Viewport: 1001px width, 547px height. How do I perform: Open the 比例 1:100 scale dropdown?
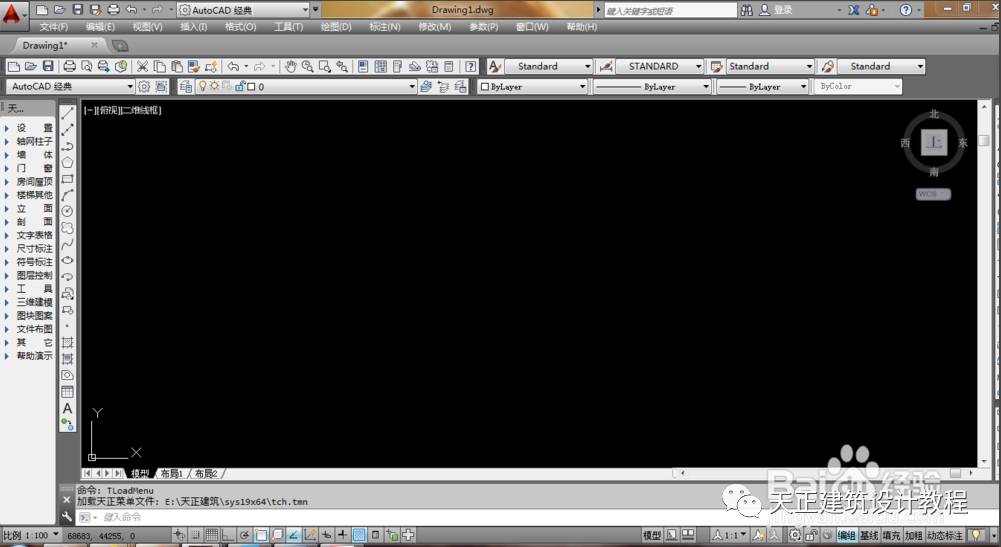pos(31,535)
